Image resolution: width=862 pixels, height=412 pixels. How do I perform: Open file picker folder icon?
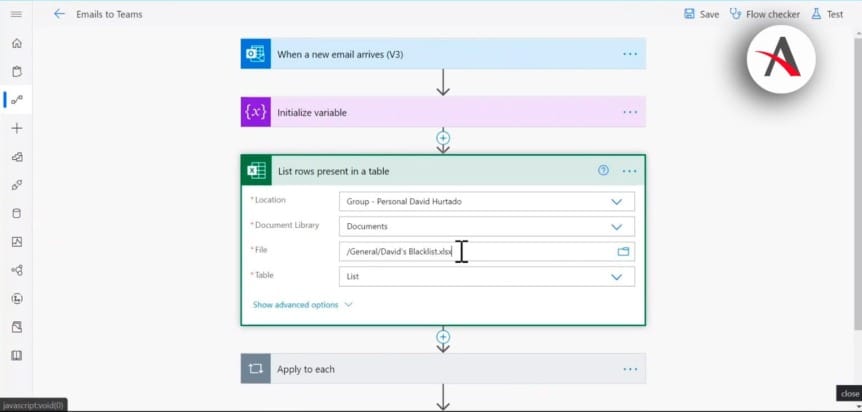pos(623,251)
